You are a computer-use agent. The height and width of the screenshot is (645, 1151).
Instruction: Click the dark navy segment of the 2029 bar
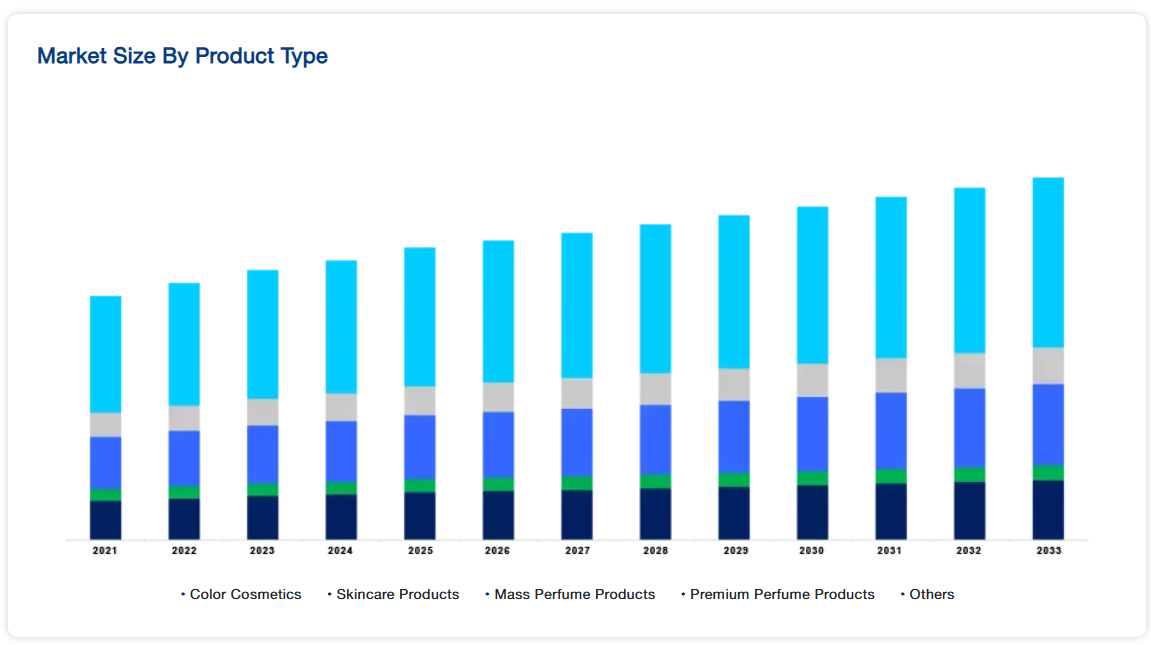tap(734, 513)
